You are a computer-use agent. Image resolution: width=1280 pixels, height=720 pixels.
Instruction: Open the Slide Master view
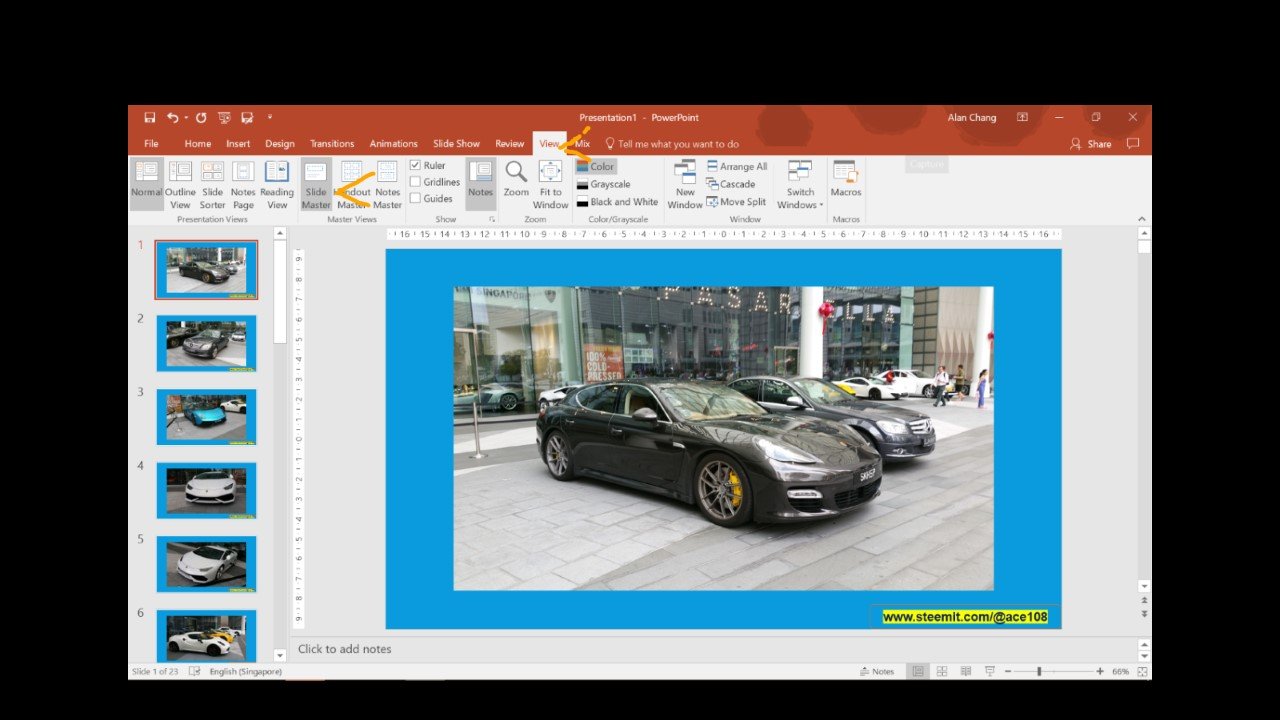click(316, 184)
